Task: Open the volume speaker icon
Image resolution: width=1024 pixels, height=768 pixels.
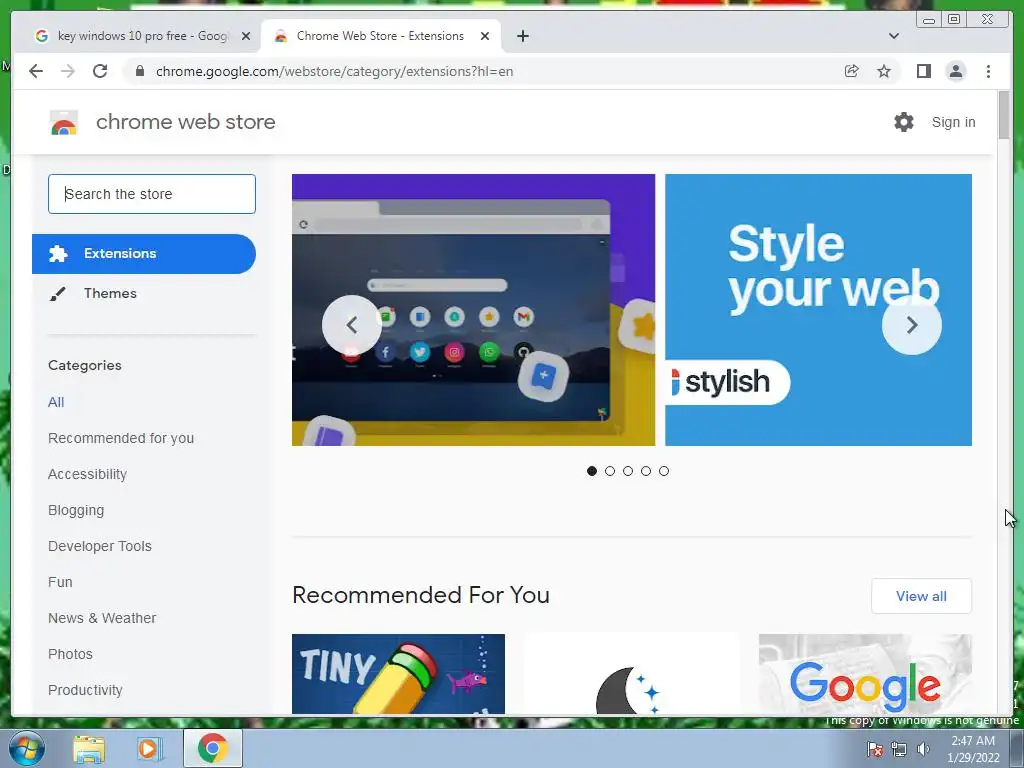Action: click(x=923, y=749)
